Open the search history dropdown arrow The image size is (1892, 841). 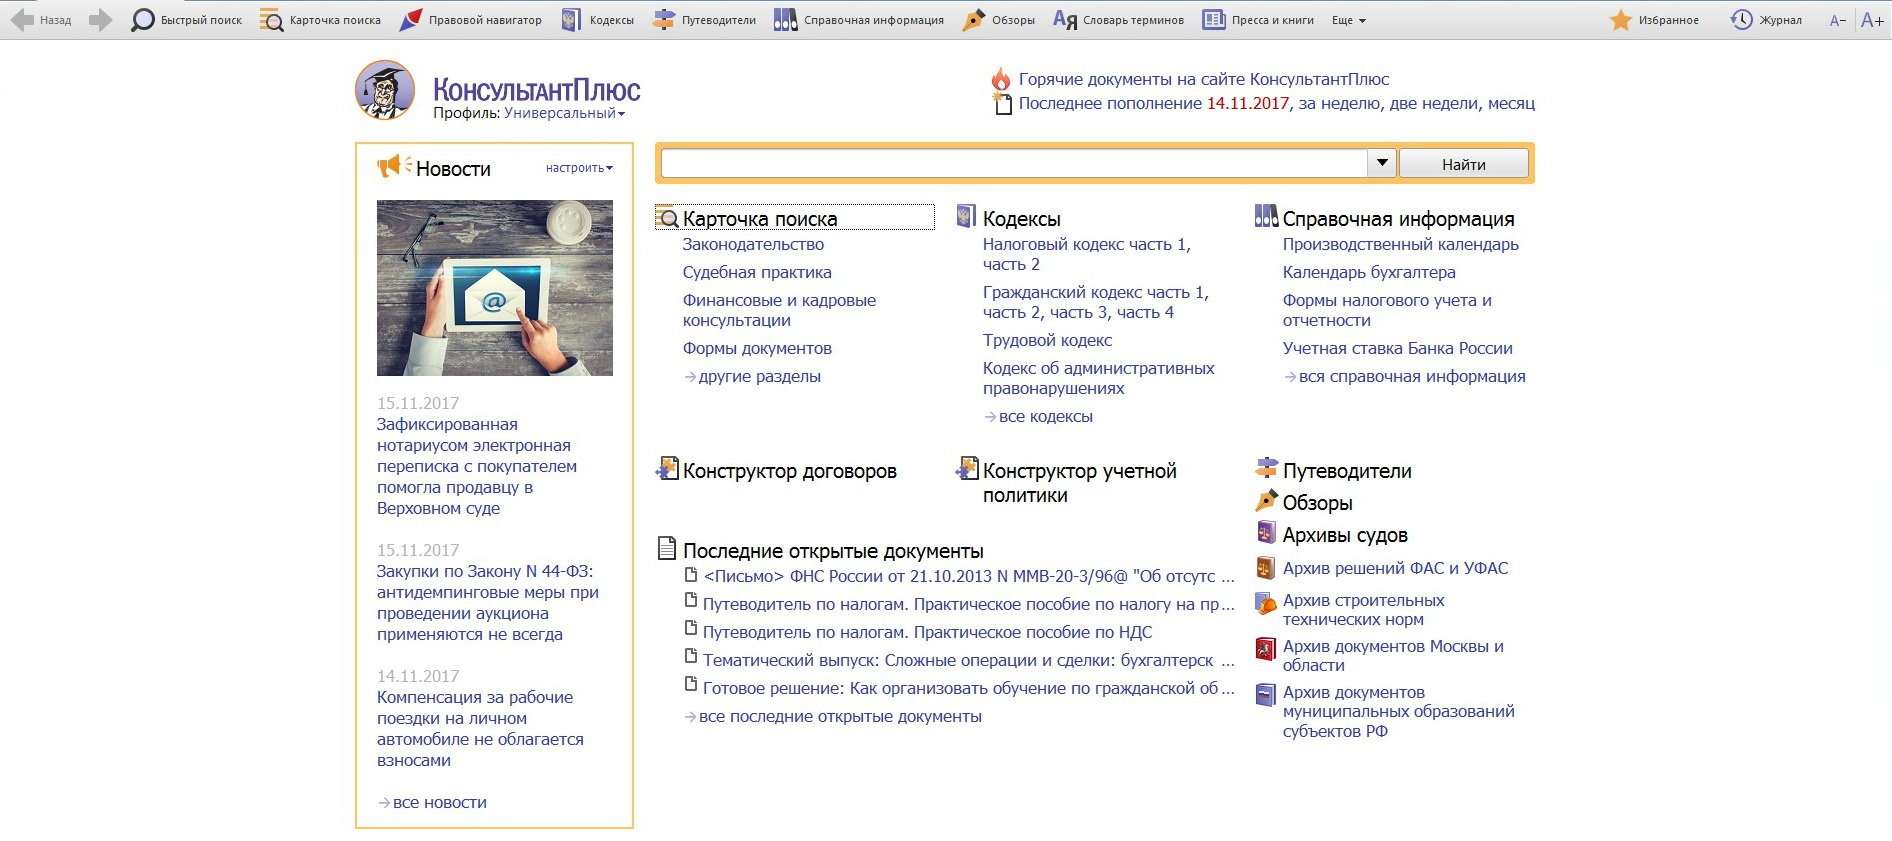click(x=1382, y=163)
